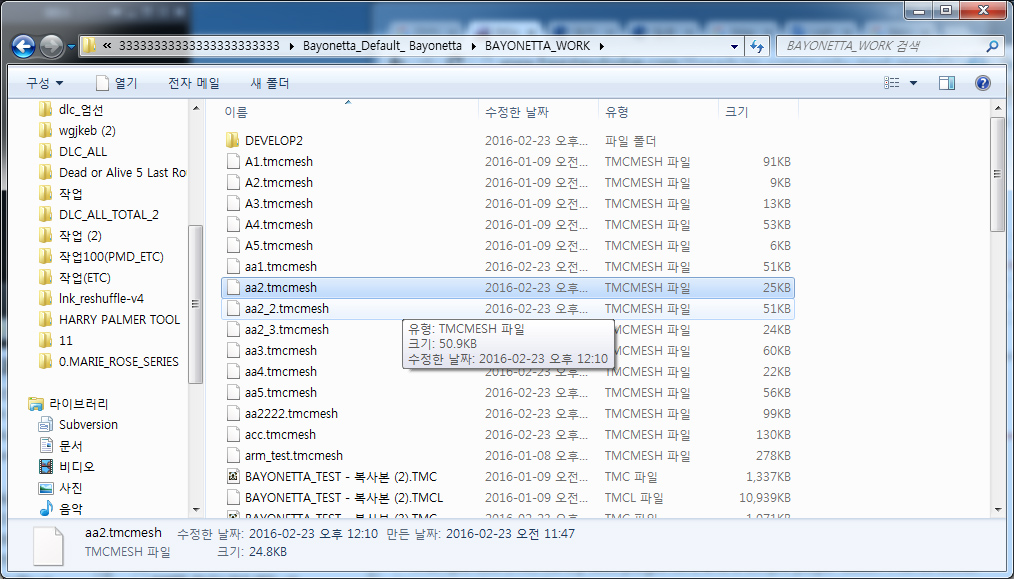
Task: Click the Forward navigation arrow button
Action: [52, 46]
